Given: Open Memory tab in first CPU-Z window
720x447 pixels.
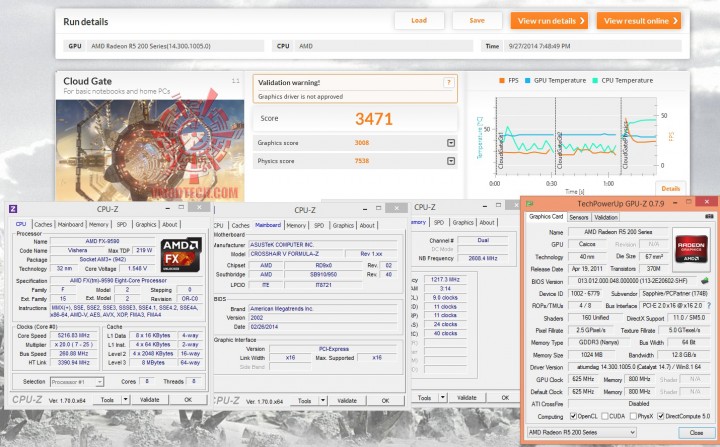Looking at the screenshot, I should tap(99, 224).
